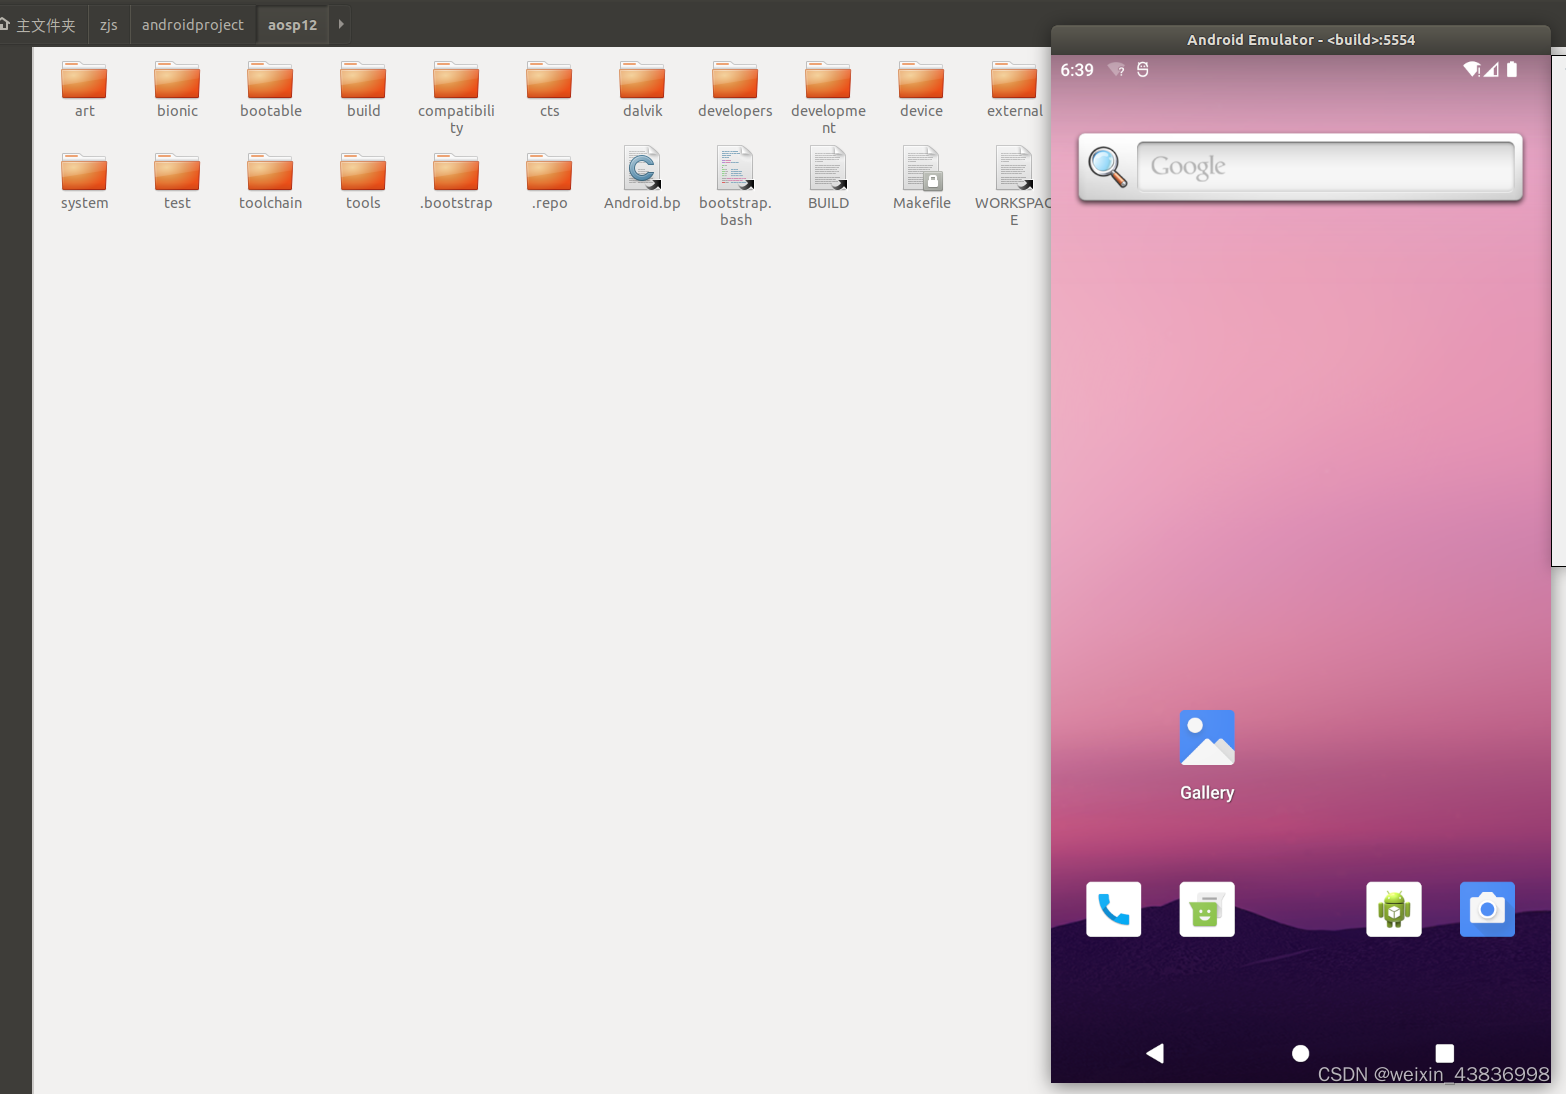Open the bootstrap.bash script
Screen dimensions: 1566x1094
[735, 170]
